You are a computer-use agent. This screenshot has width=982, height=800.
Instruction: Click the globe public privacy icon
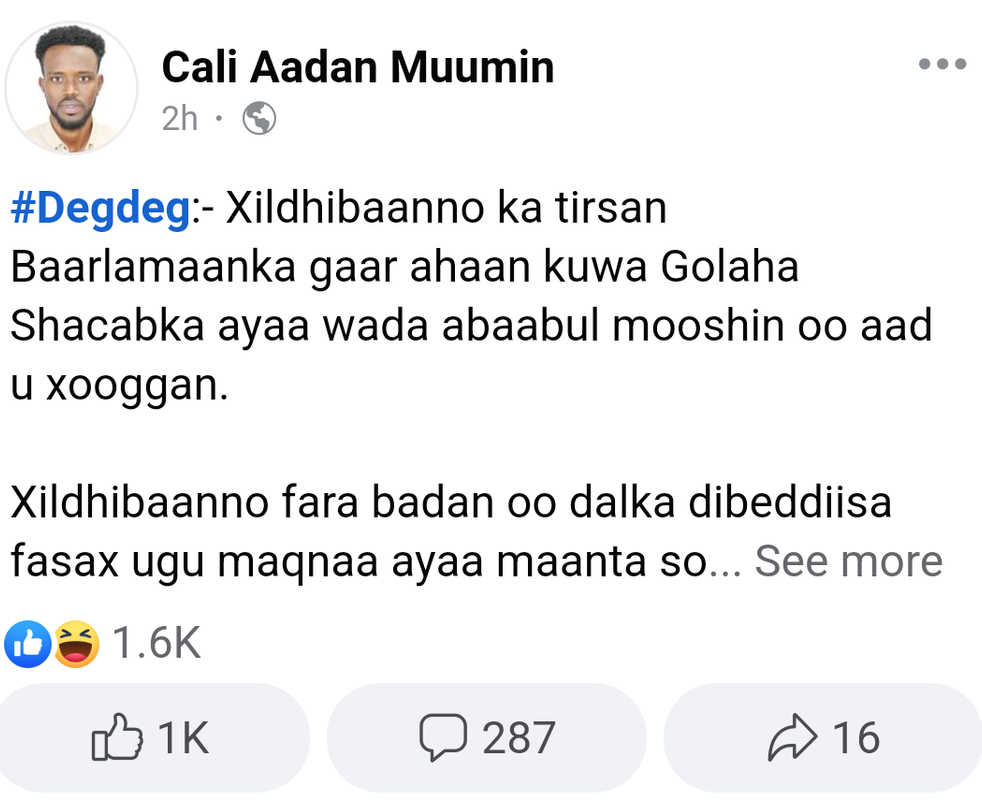point(260,119)
